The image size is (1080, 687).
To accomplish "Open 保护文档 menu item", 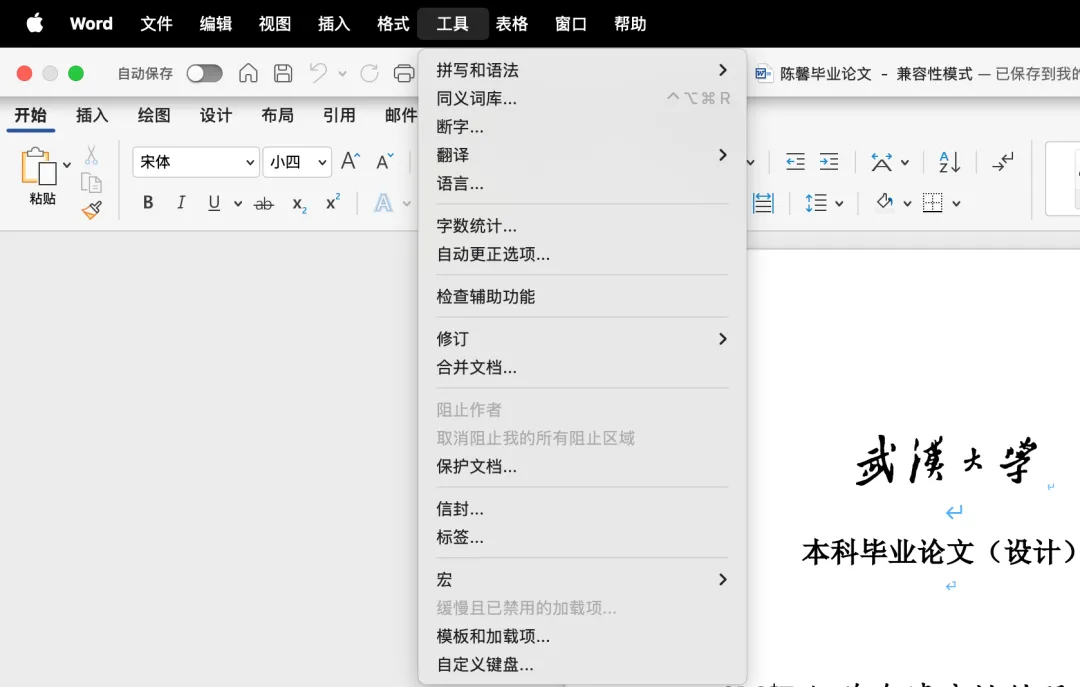I will (582, 466).
